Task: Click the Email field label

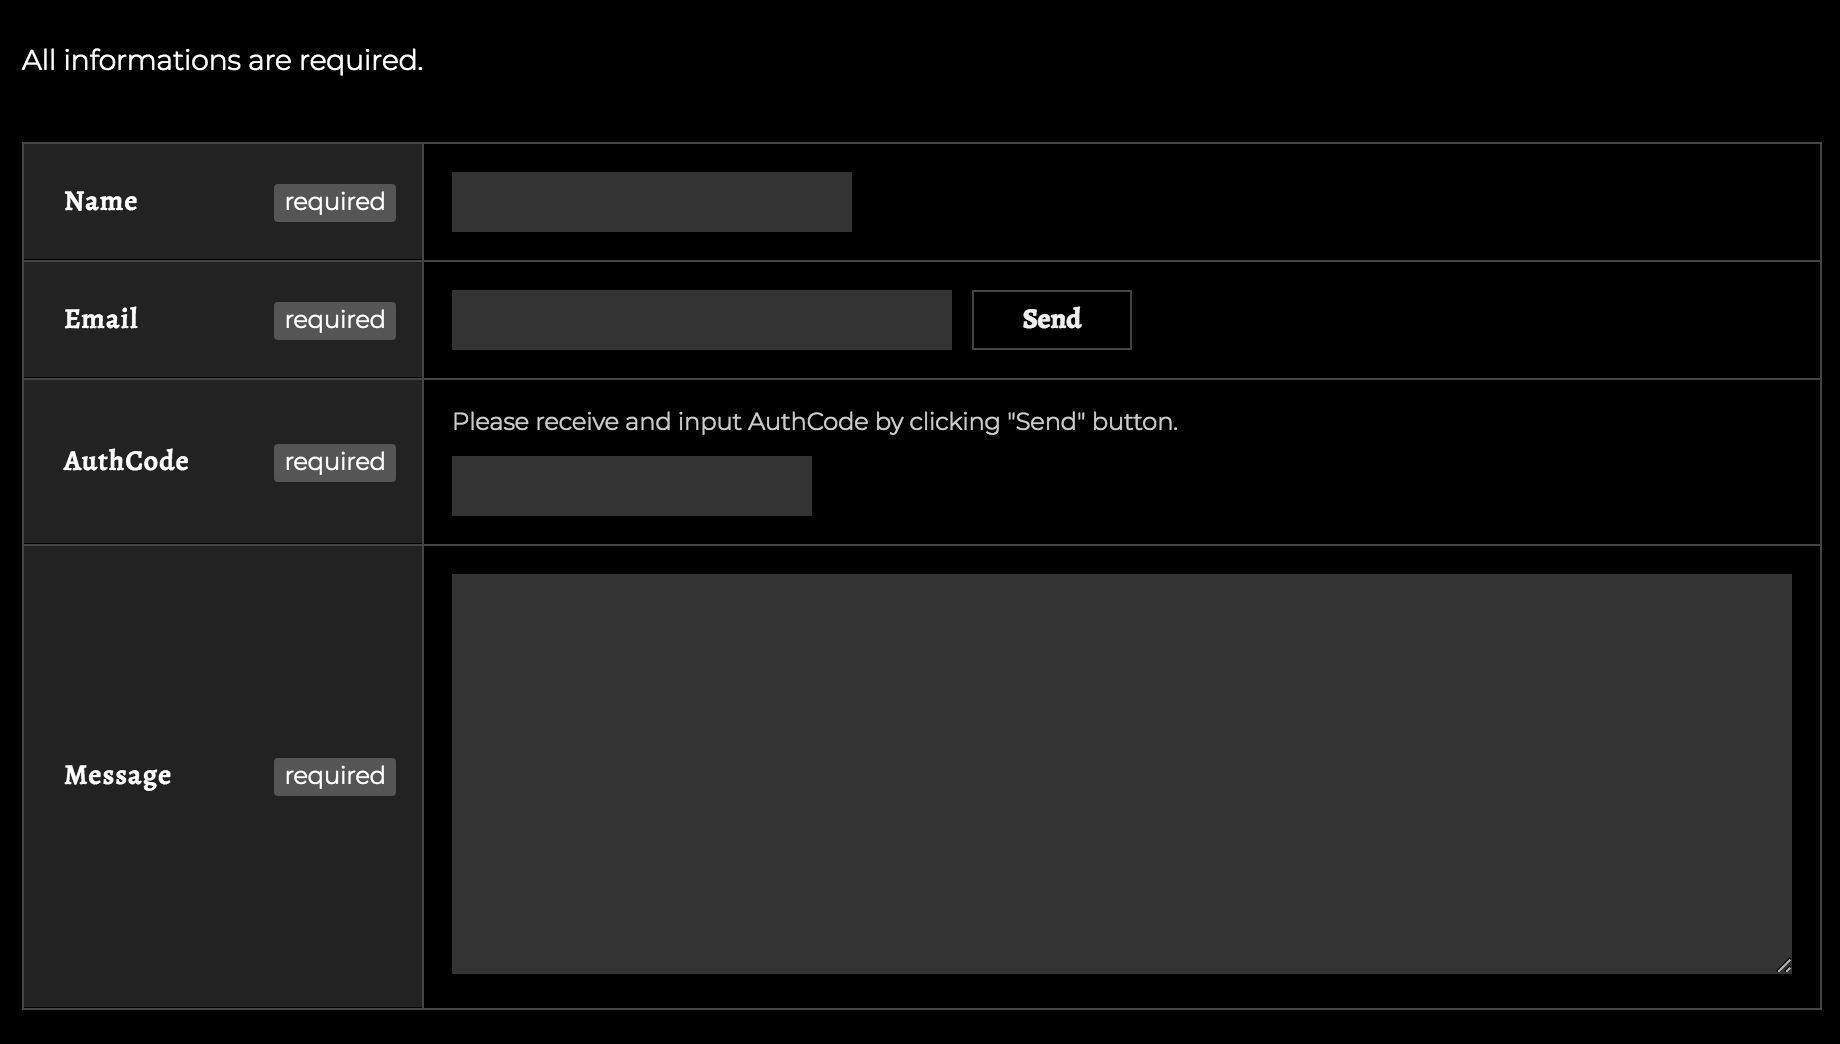Action: click(101, 320)
